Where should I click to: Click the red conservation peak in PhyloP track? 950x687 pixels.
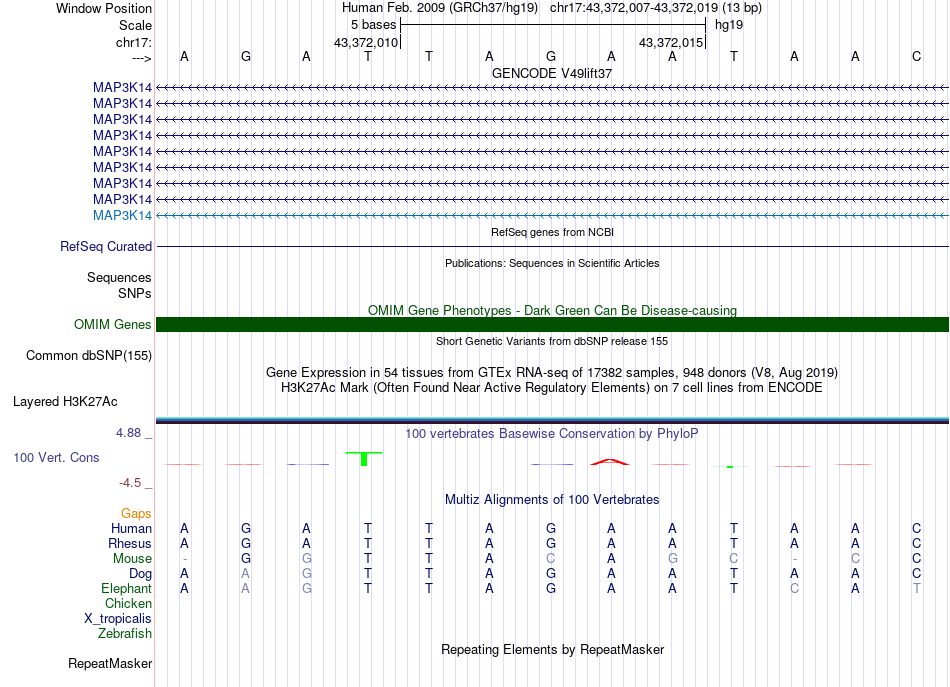click(x=610, y=462)
